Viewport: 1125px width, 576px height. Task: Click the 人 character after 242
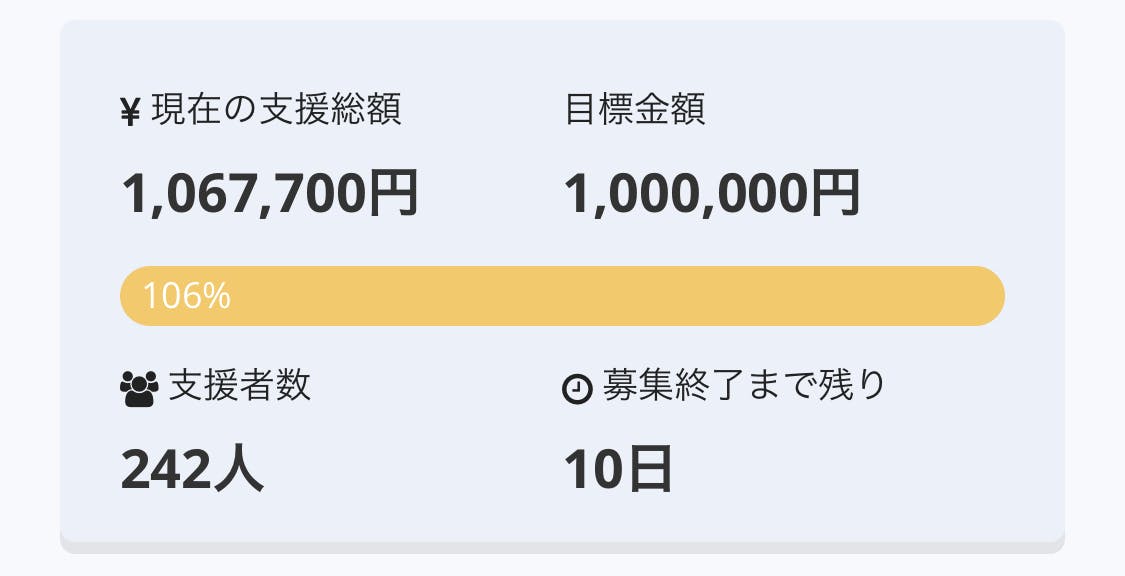tap(239, 470)
